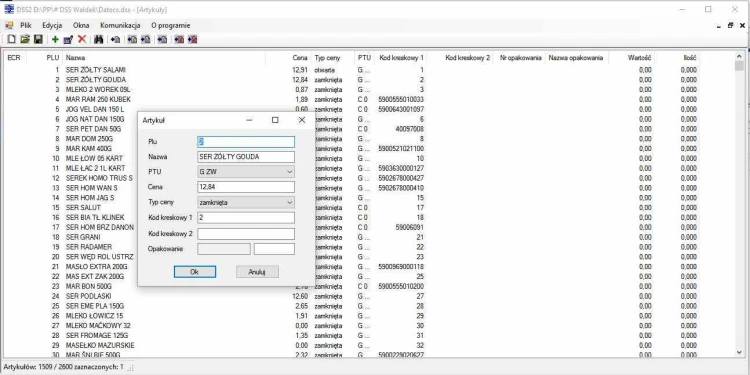Select the row SER ŻÓŁTY SALAMI
750x375 pixels.
click(351, 70)
